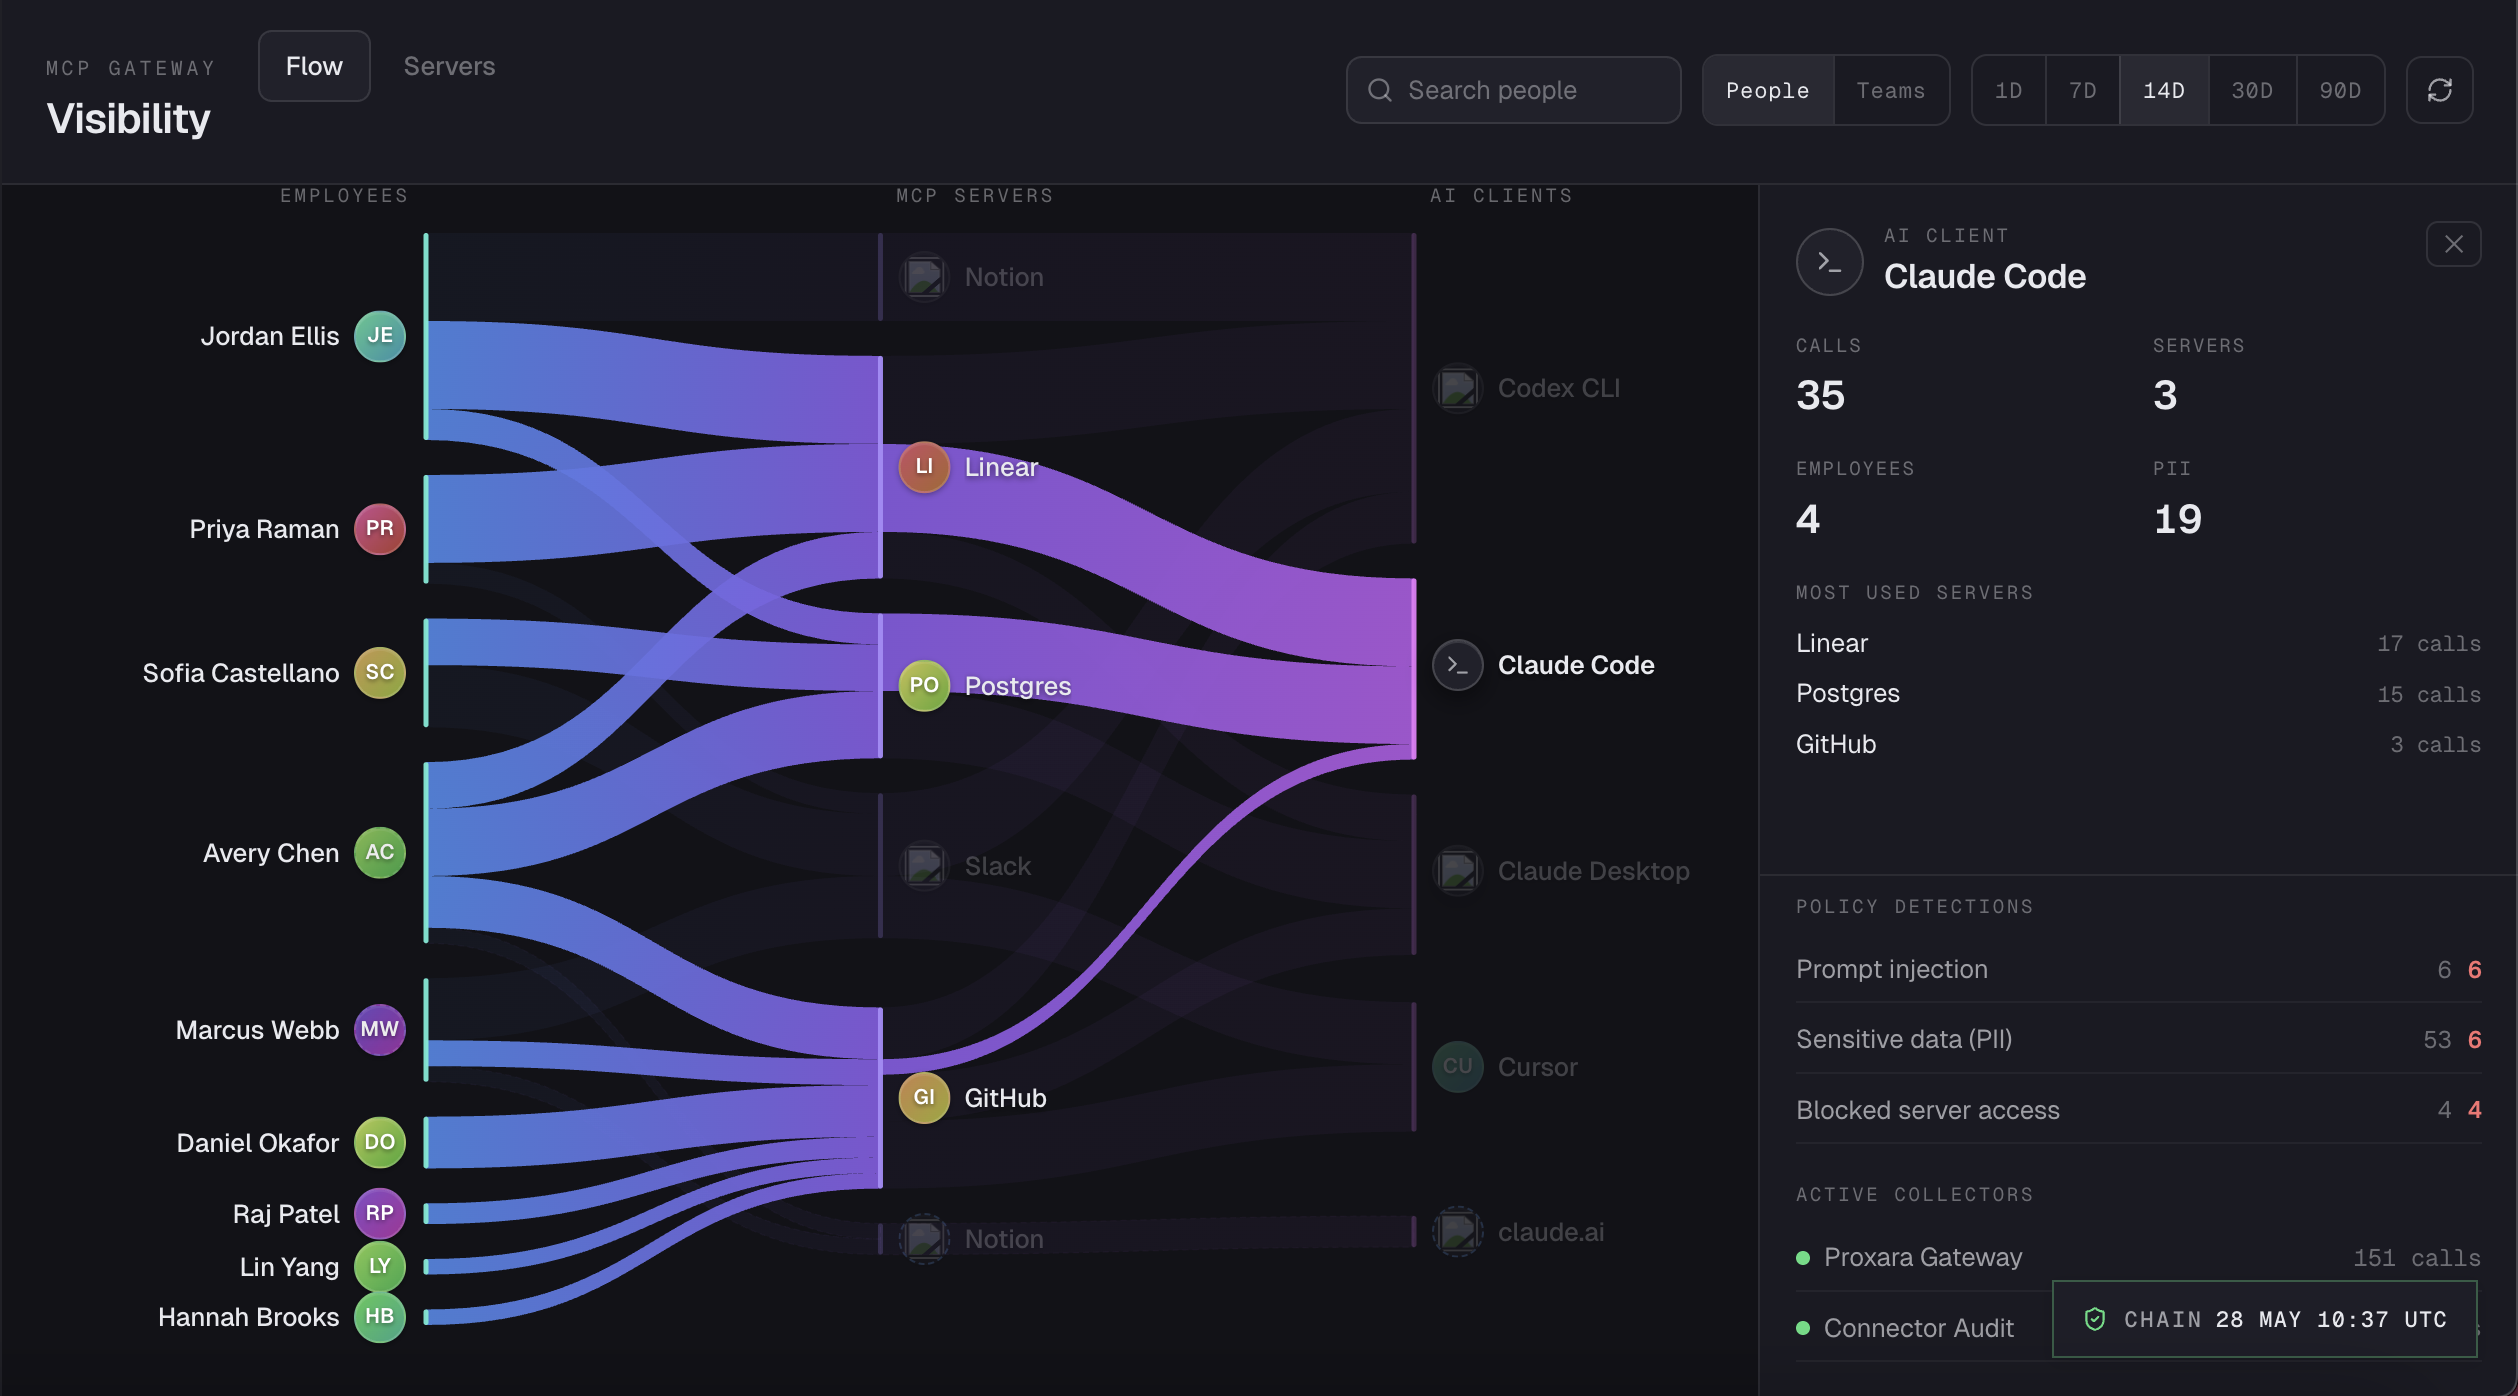This screenshot has width=2518, height=1396.
Task: Click the Postgres PO server icon
Action: (924, 686)
